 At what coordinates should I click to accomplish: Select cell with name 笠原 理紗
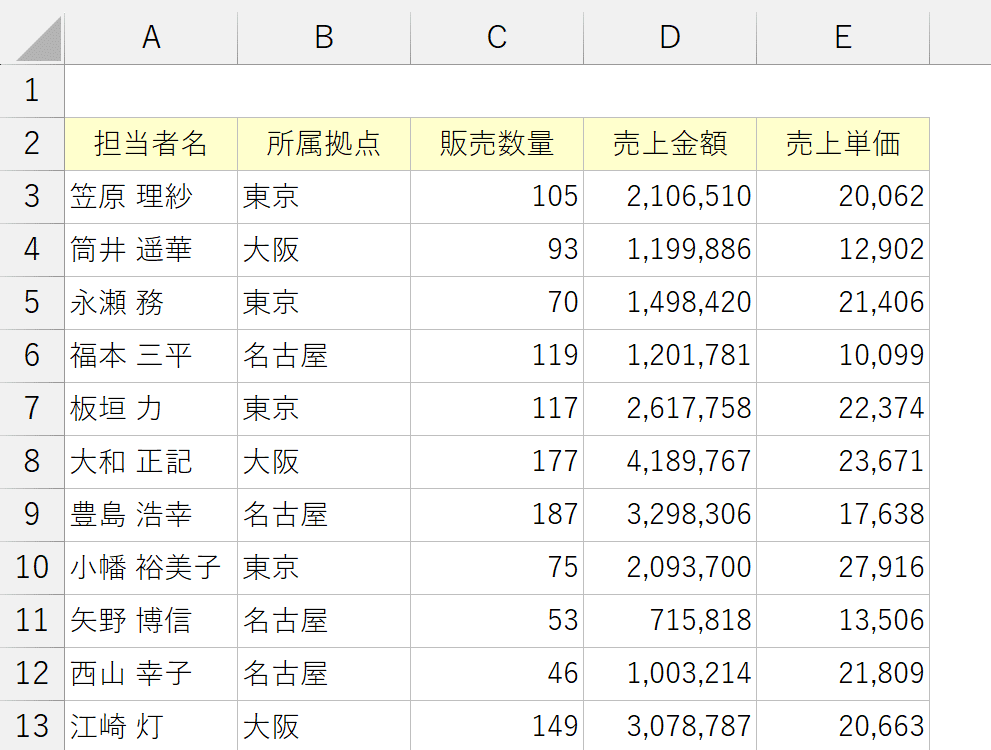(x=151, y=197)
